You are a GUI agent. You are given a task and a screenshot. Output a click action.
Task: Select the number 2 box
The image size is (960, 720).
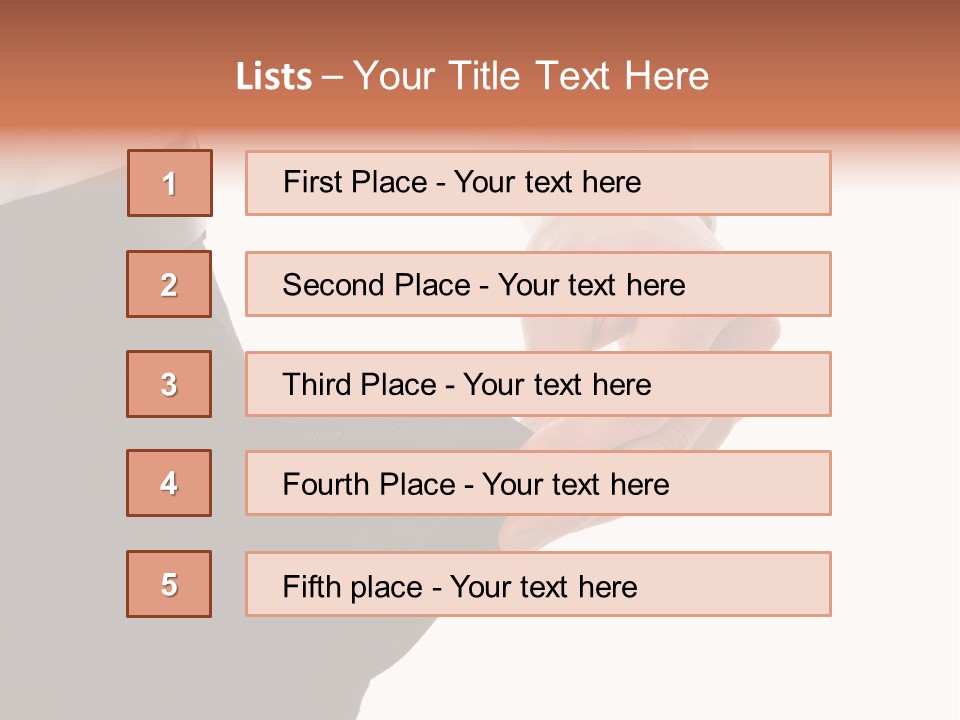tap(169, 284)
